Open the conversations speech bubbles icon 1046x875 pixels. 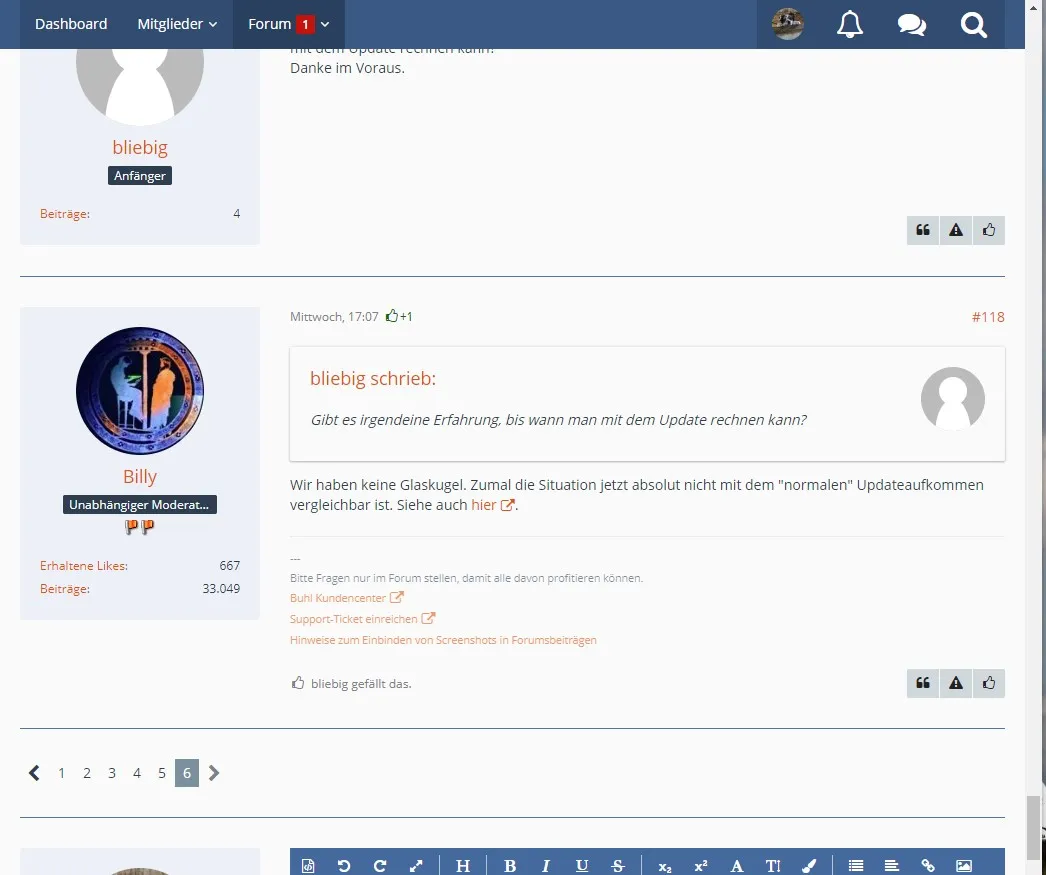point(911,24)
